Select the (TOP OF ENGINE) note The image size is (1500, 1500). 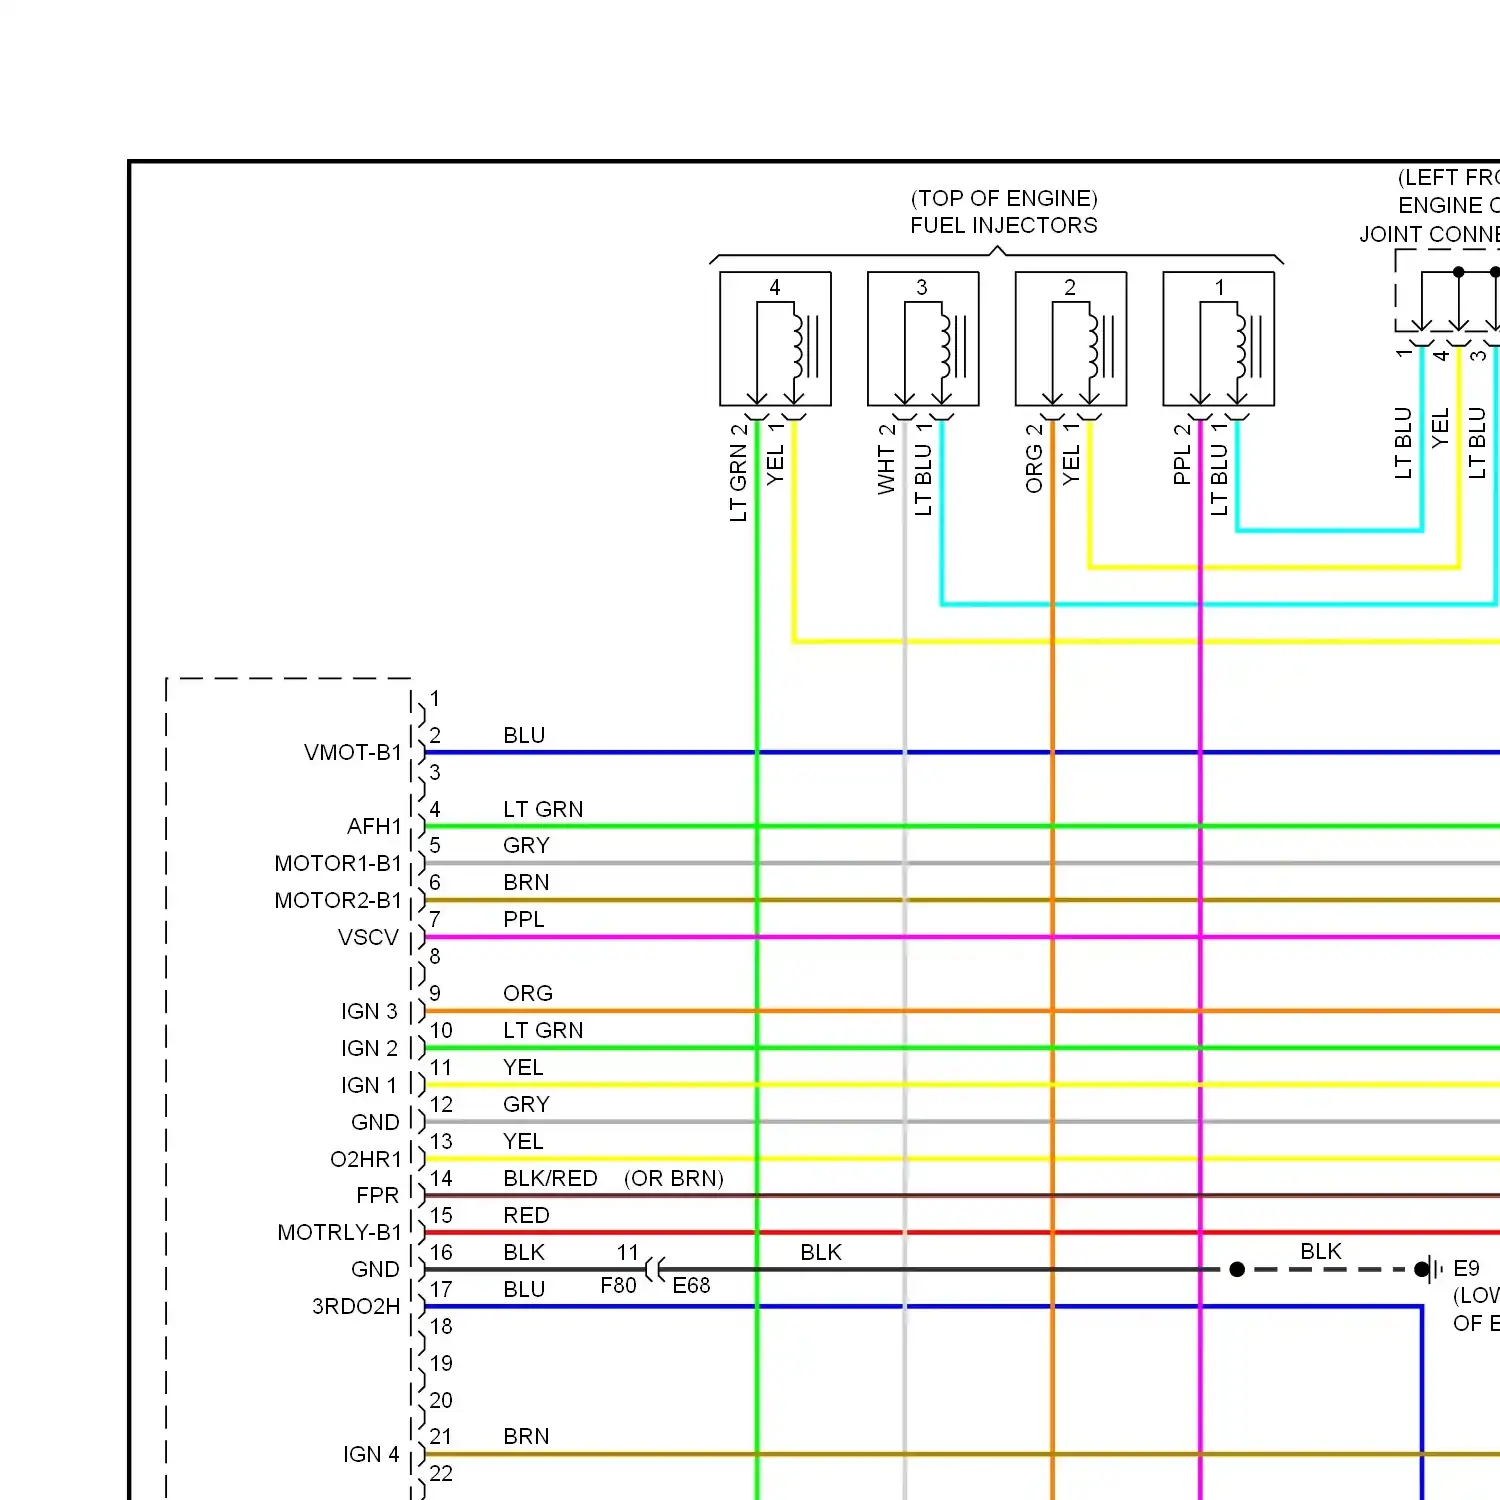[x=1004, y=198]
